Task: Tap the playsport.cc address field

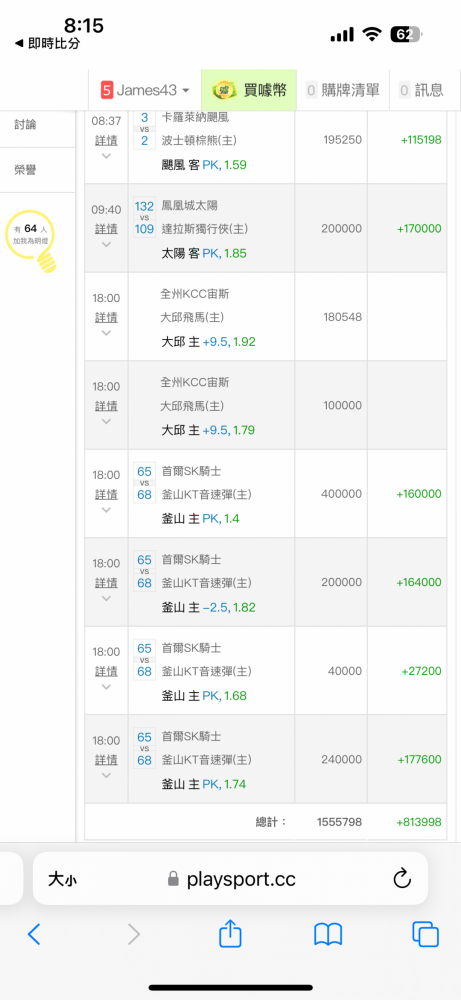Action: (x=230, y=878)
